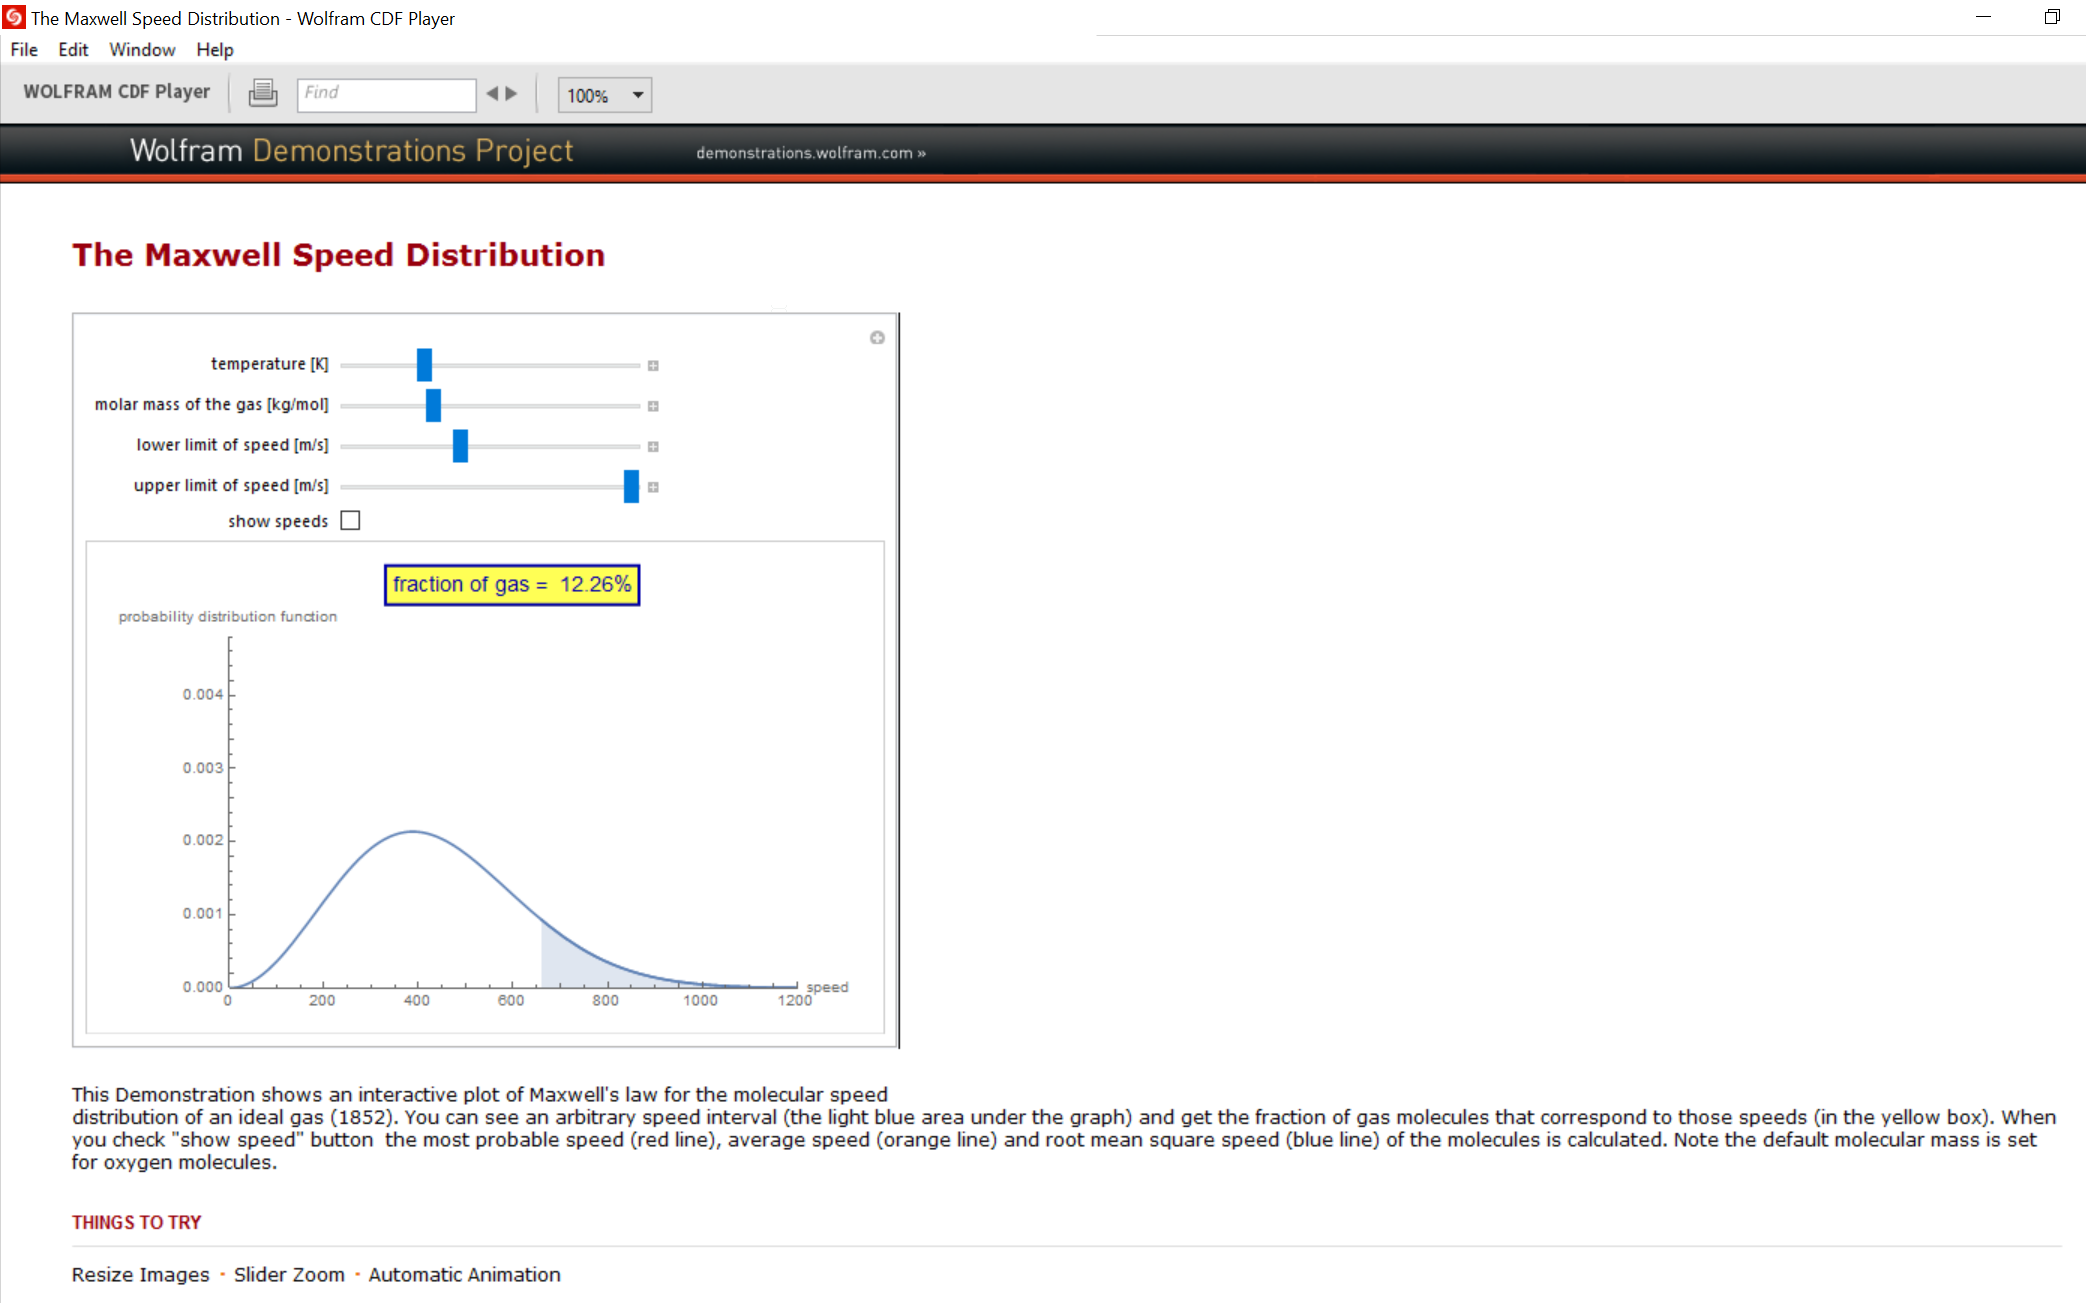The width and height of the screenshot is (2086, 1303).
Task: Click inside the Find search field
Action: point(386,93)
